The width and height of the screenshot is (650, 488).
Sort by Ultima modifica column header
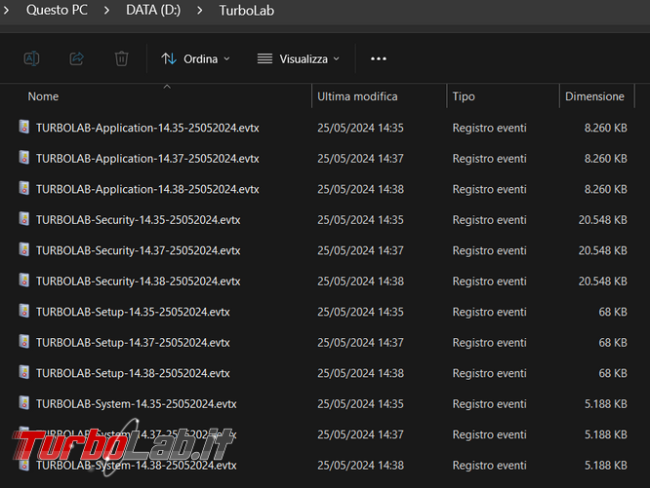point(357,97)
